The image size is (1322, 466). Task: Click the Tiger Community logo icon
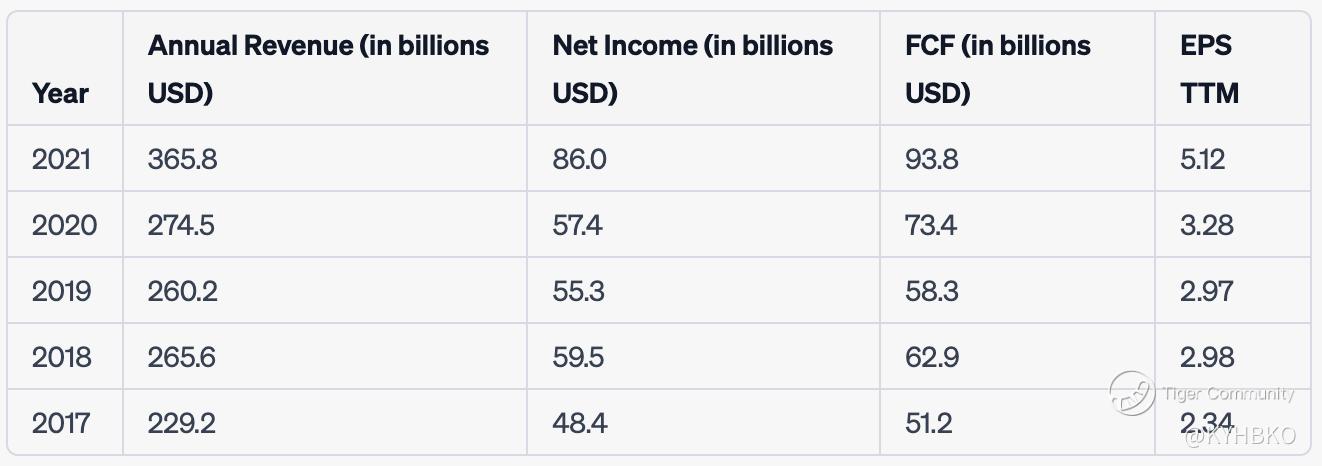[x=1133, y=392]
